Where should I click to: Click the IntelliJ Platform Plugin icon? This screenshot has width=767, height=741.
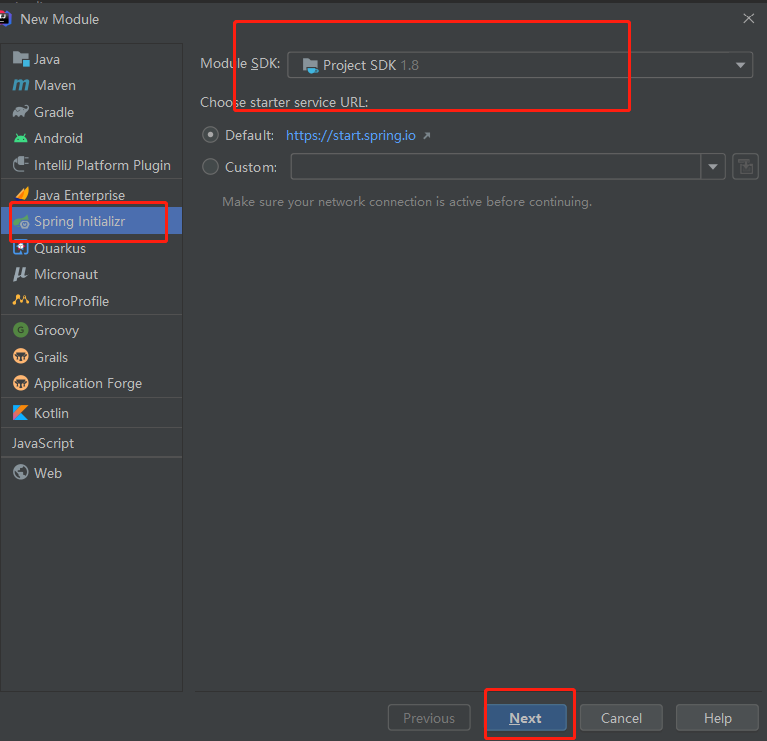coord(21,165)
